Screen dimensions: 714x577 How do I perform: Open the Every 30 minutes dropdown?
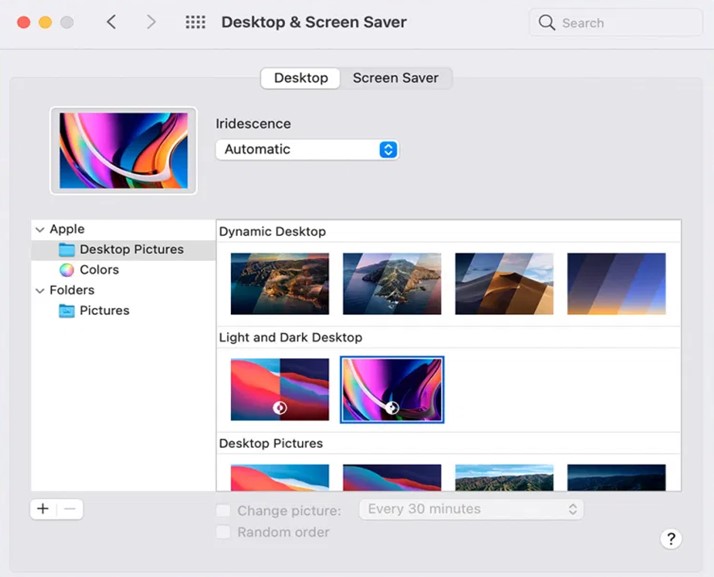point(471,509)
